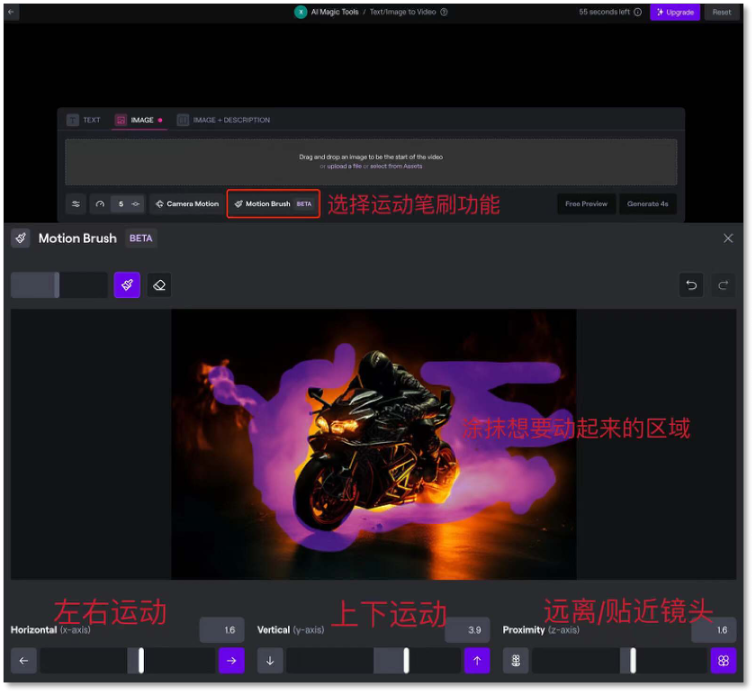Viewport: 756px width, 695px height.
Task: Click Generate 4s button
Action: [648, 204]
